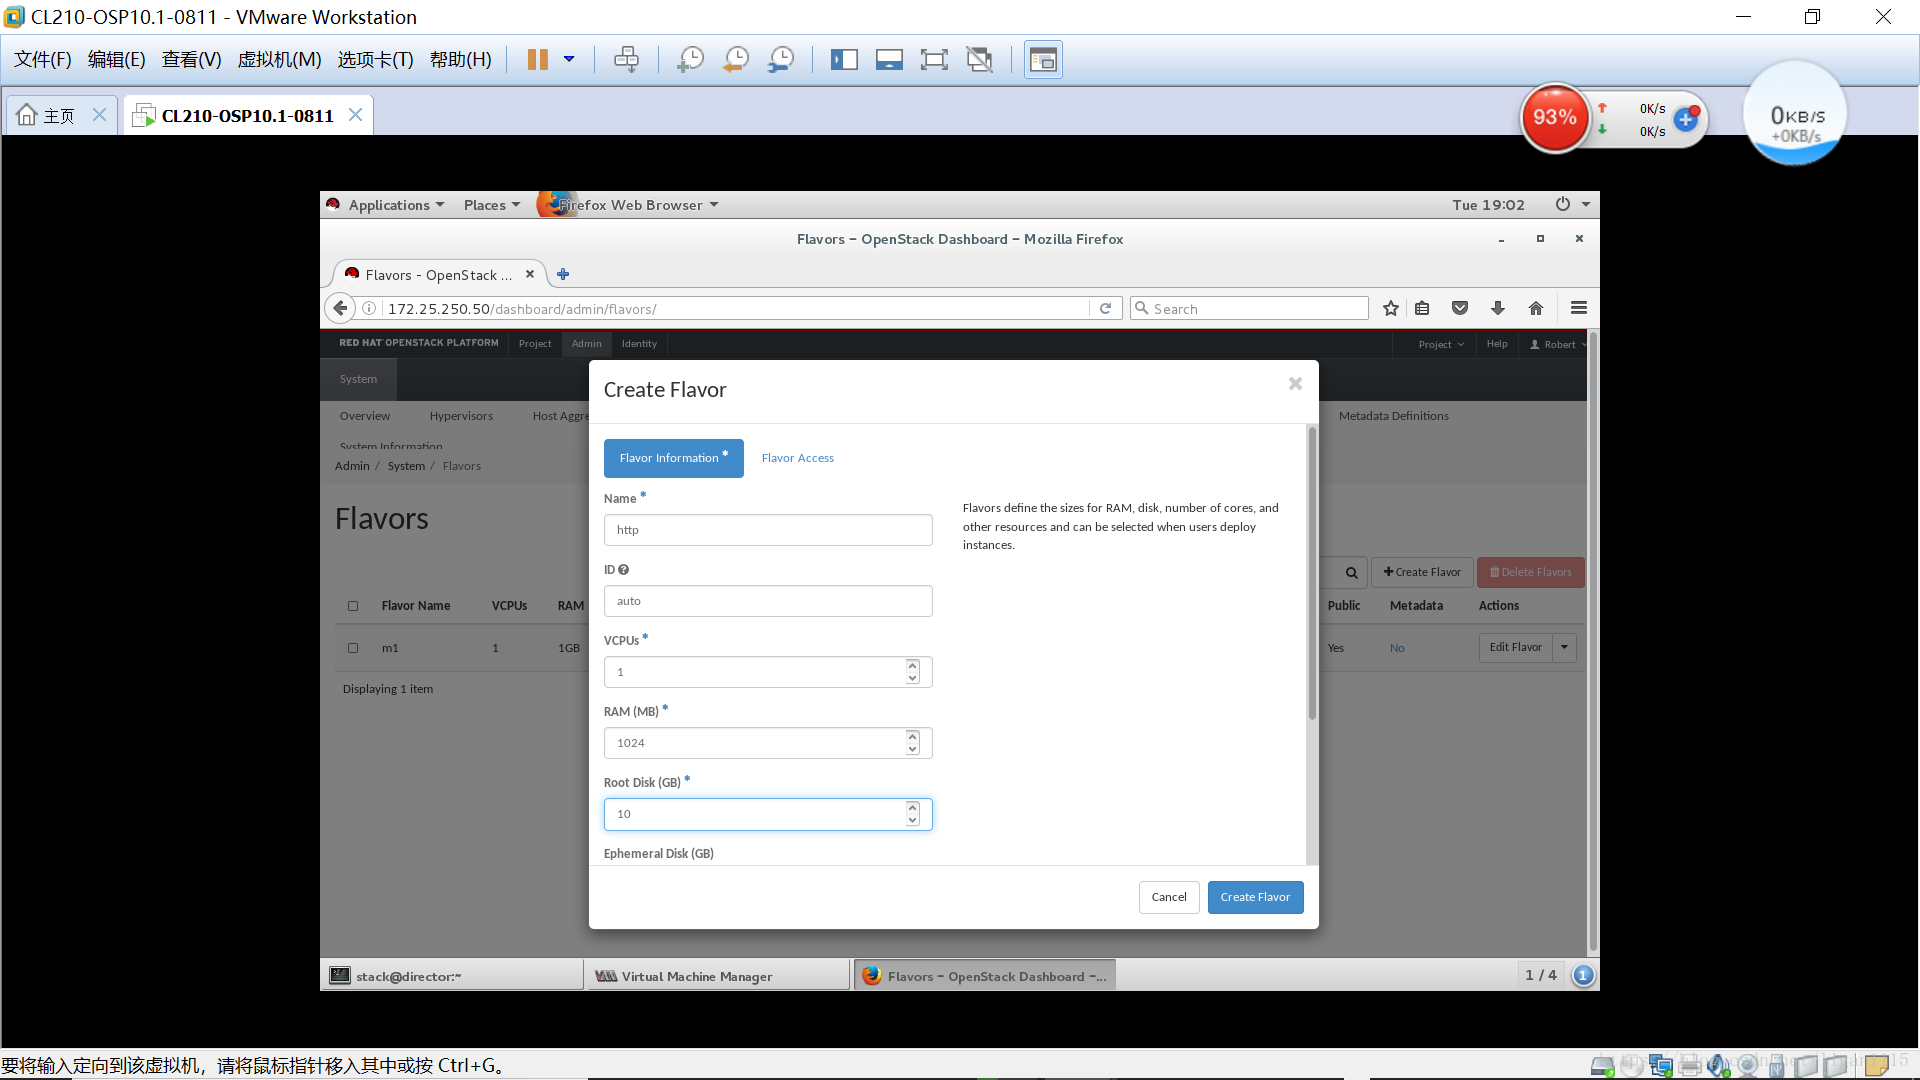Decrease Root Disk with down stepper arrow
Screen dimensions: 1920x1080
(x=912, y=820)
